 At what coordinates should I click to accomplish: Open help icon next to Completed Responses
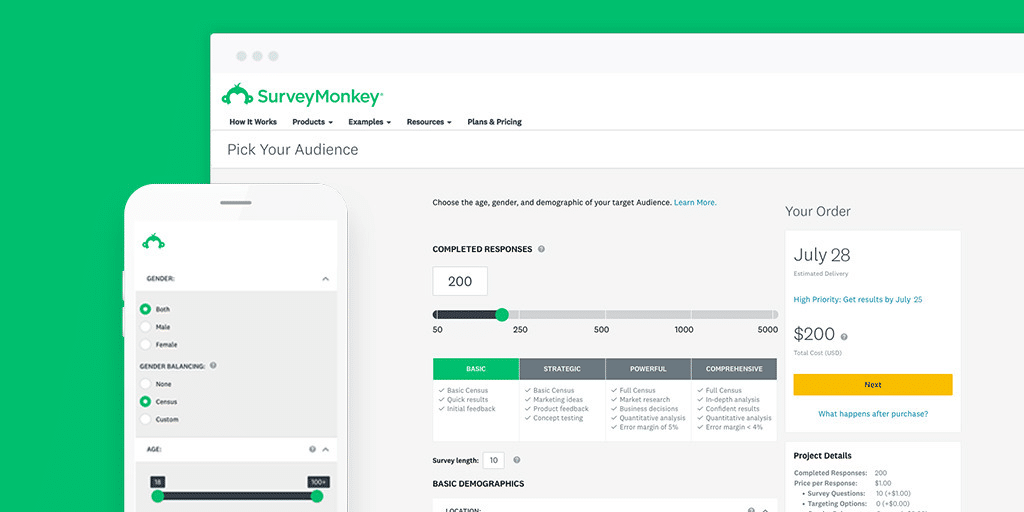pos(541,249)
